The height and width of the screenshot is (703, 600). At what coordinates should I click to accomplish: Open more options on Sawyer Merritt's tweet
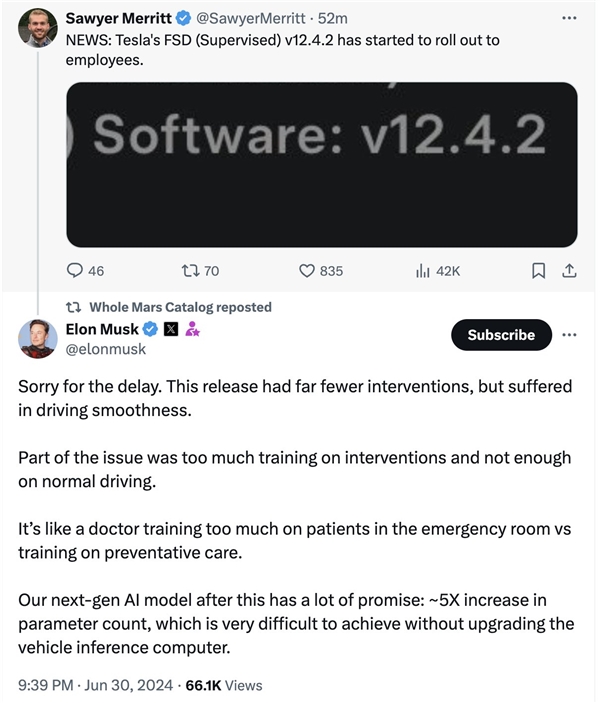569,18
